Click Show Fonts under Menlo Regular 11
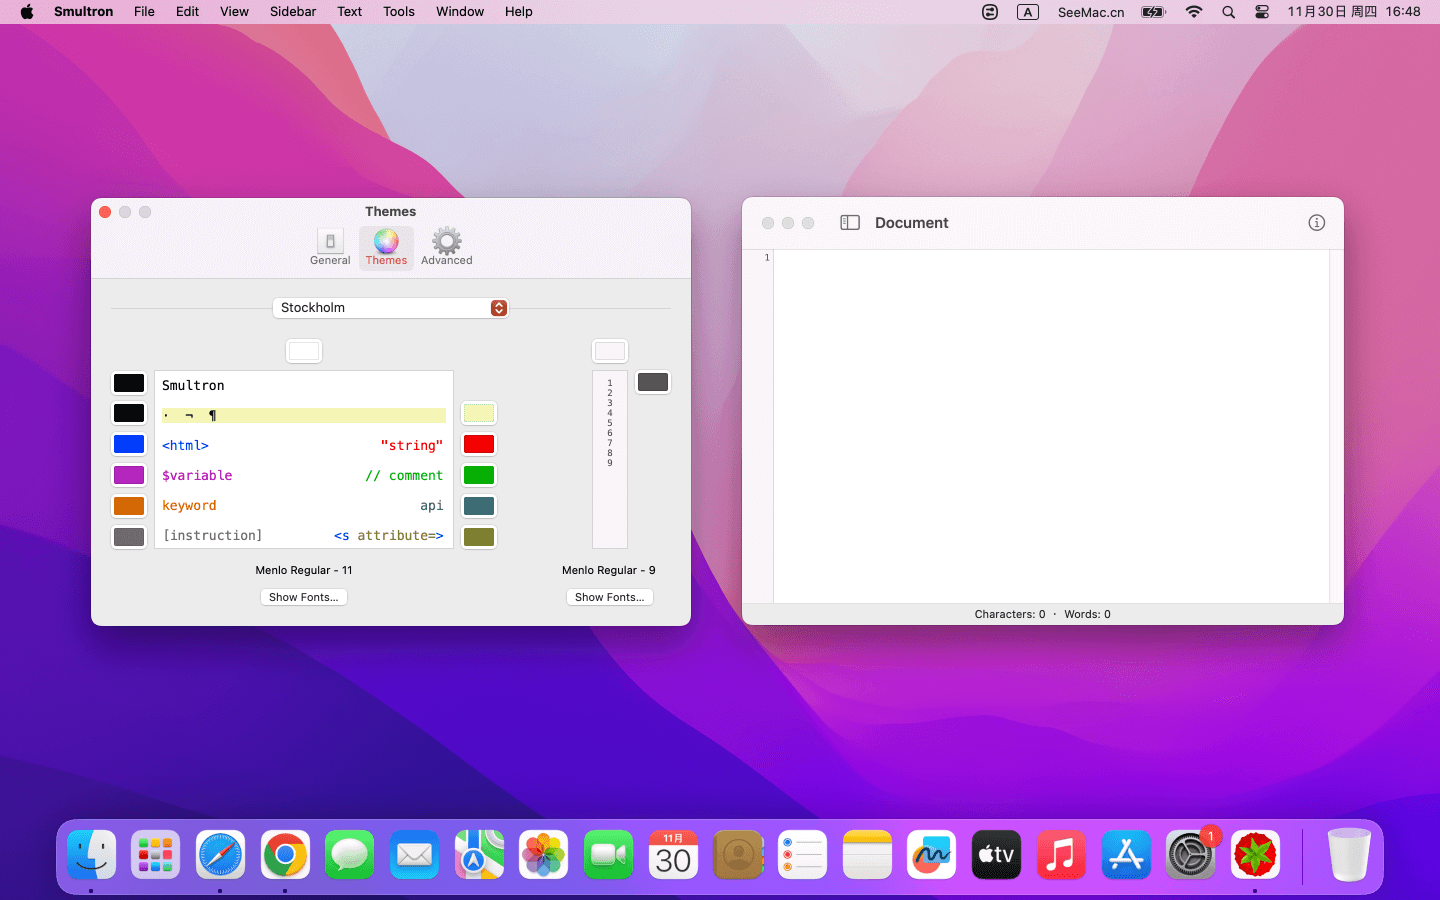1440x900 pixels. [304, 597]
